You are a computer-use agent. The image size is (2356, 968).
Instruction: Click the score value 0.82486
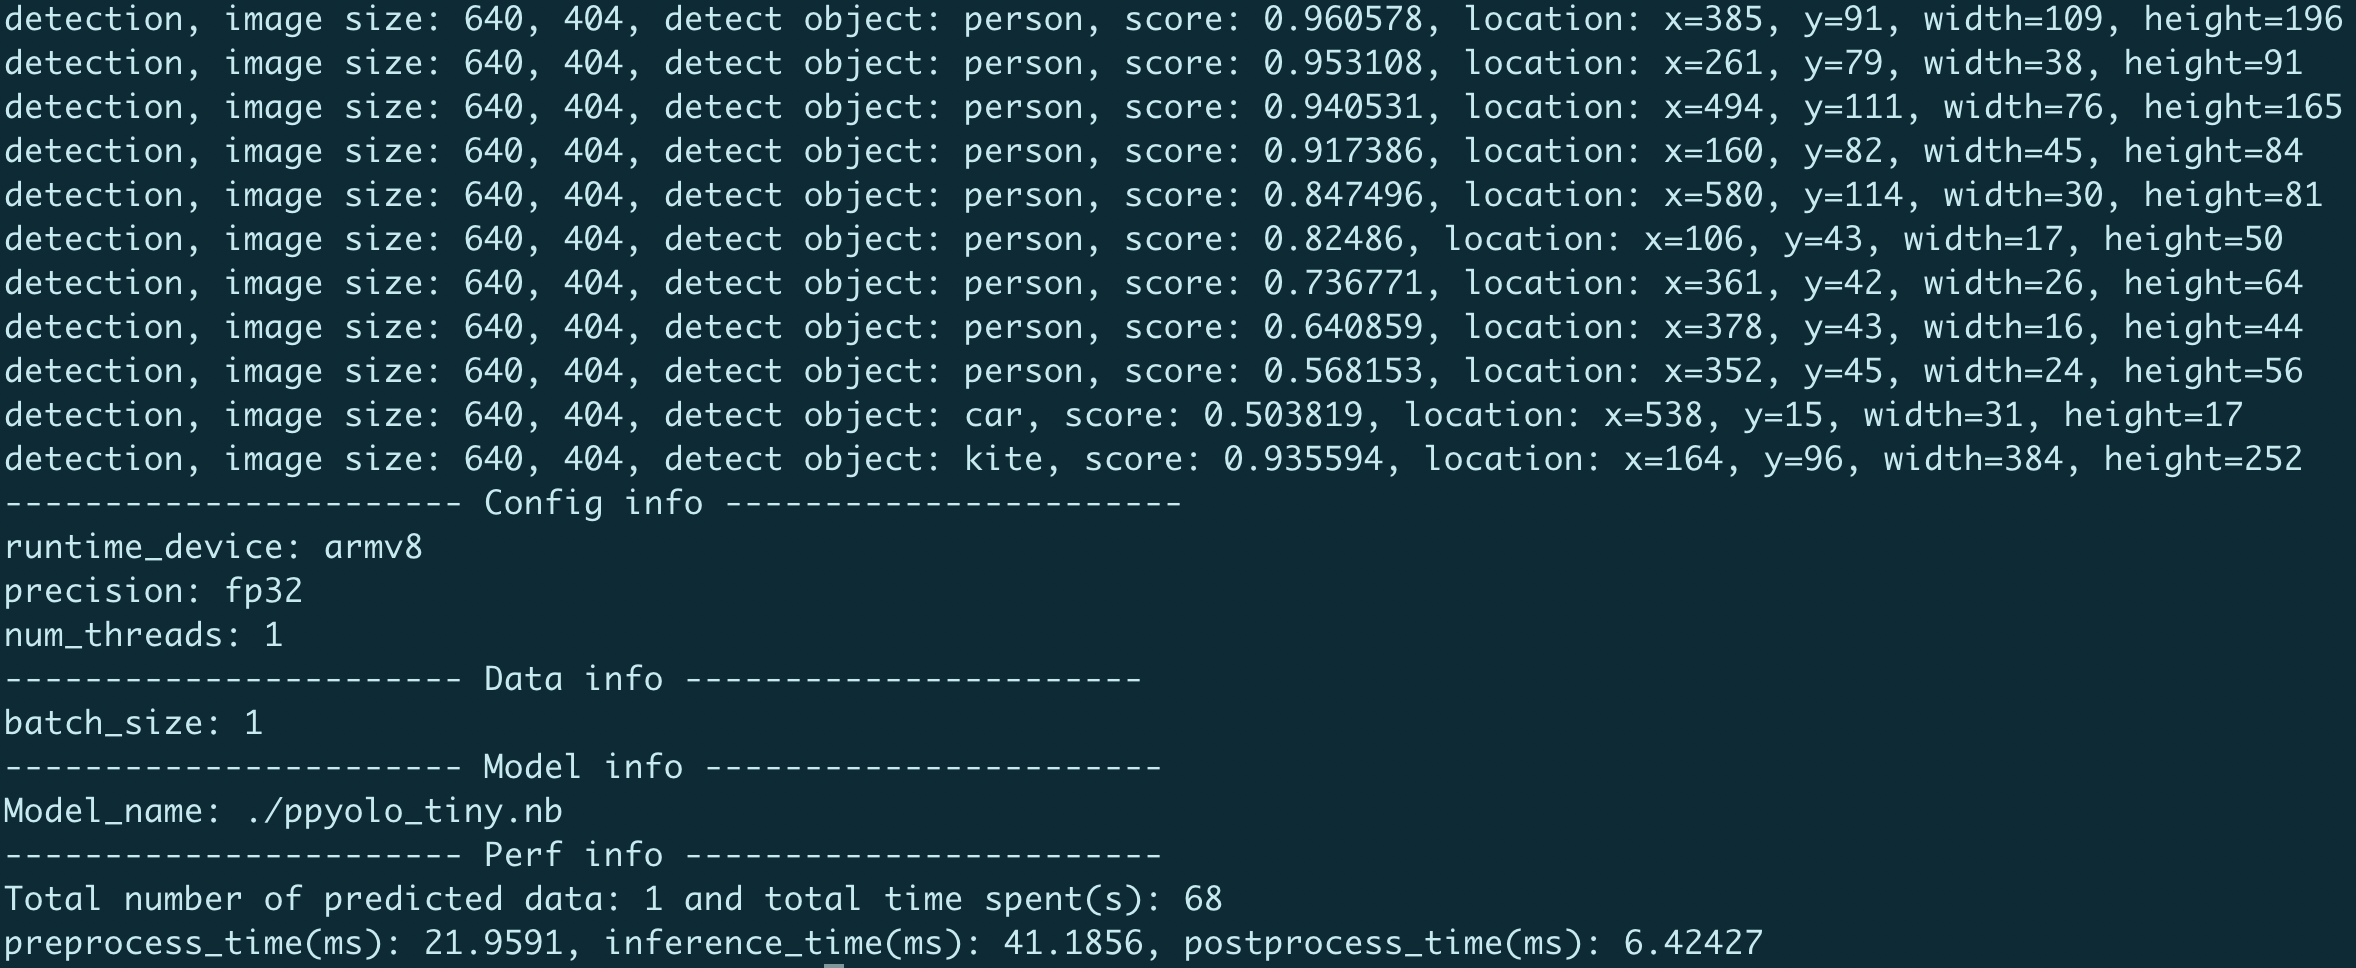click(1332, 240)
